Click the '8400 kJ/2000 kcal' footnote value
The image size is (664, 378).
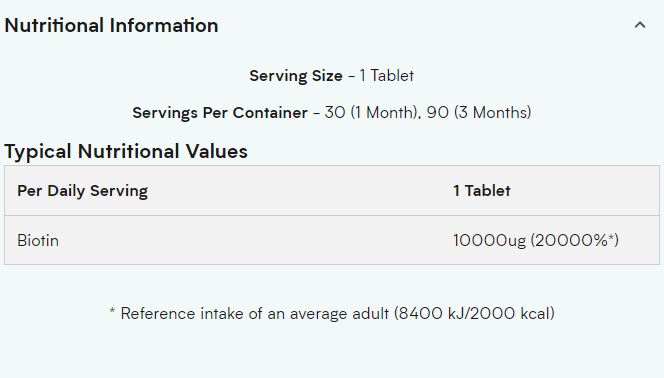tap(474, 314)
